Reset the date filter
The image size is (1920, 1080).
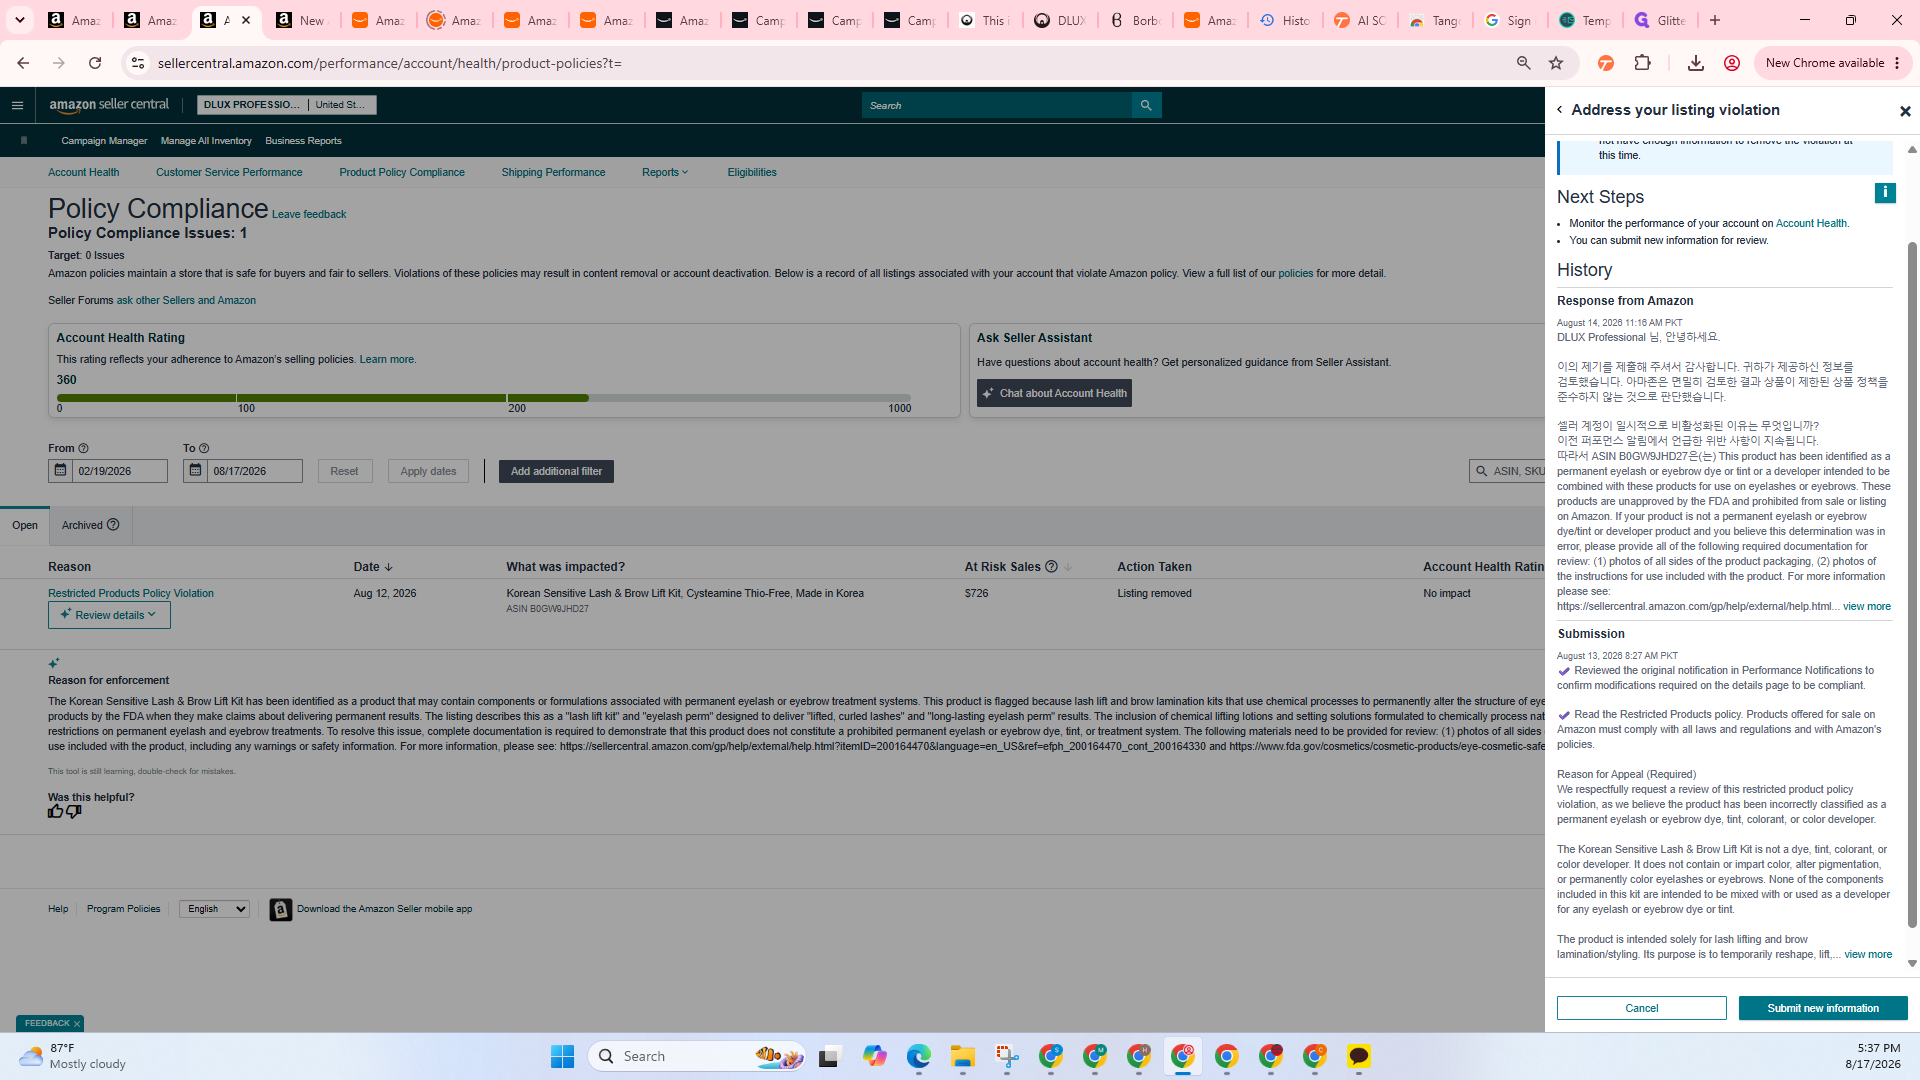(x=344, y=471)
